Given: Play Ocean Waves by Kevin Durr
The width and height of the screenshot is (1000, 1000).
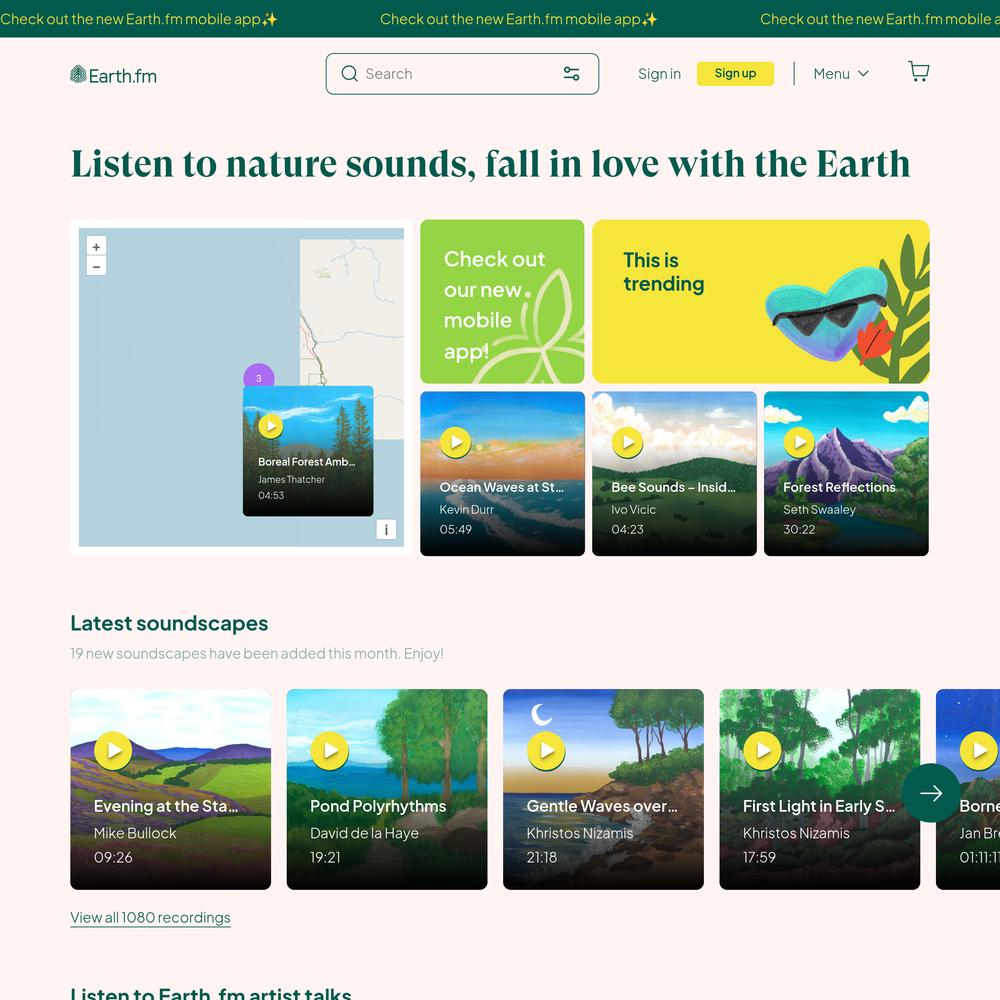Looking at the screenshot, I should pyautogui.click(x=455, y=442).
